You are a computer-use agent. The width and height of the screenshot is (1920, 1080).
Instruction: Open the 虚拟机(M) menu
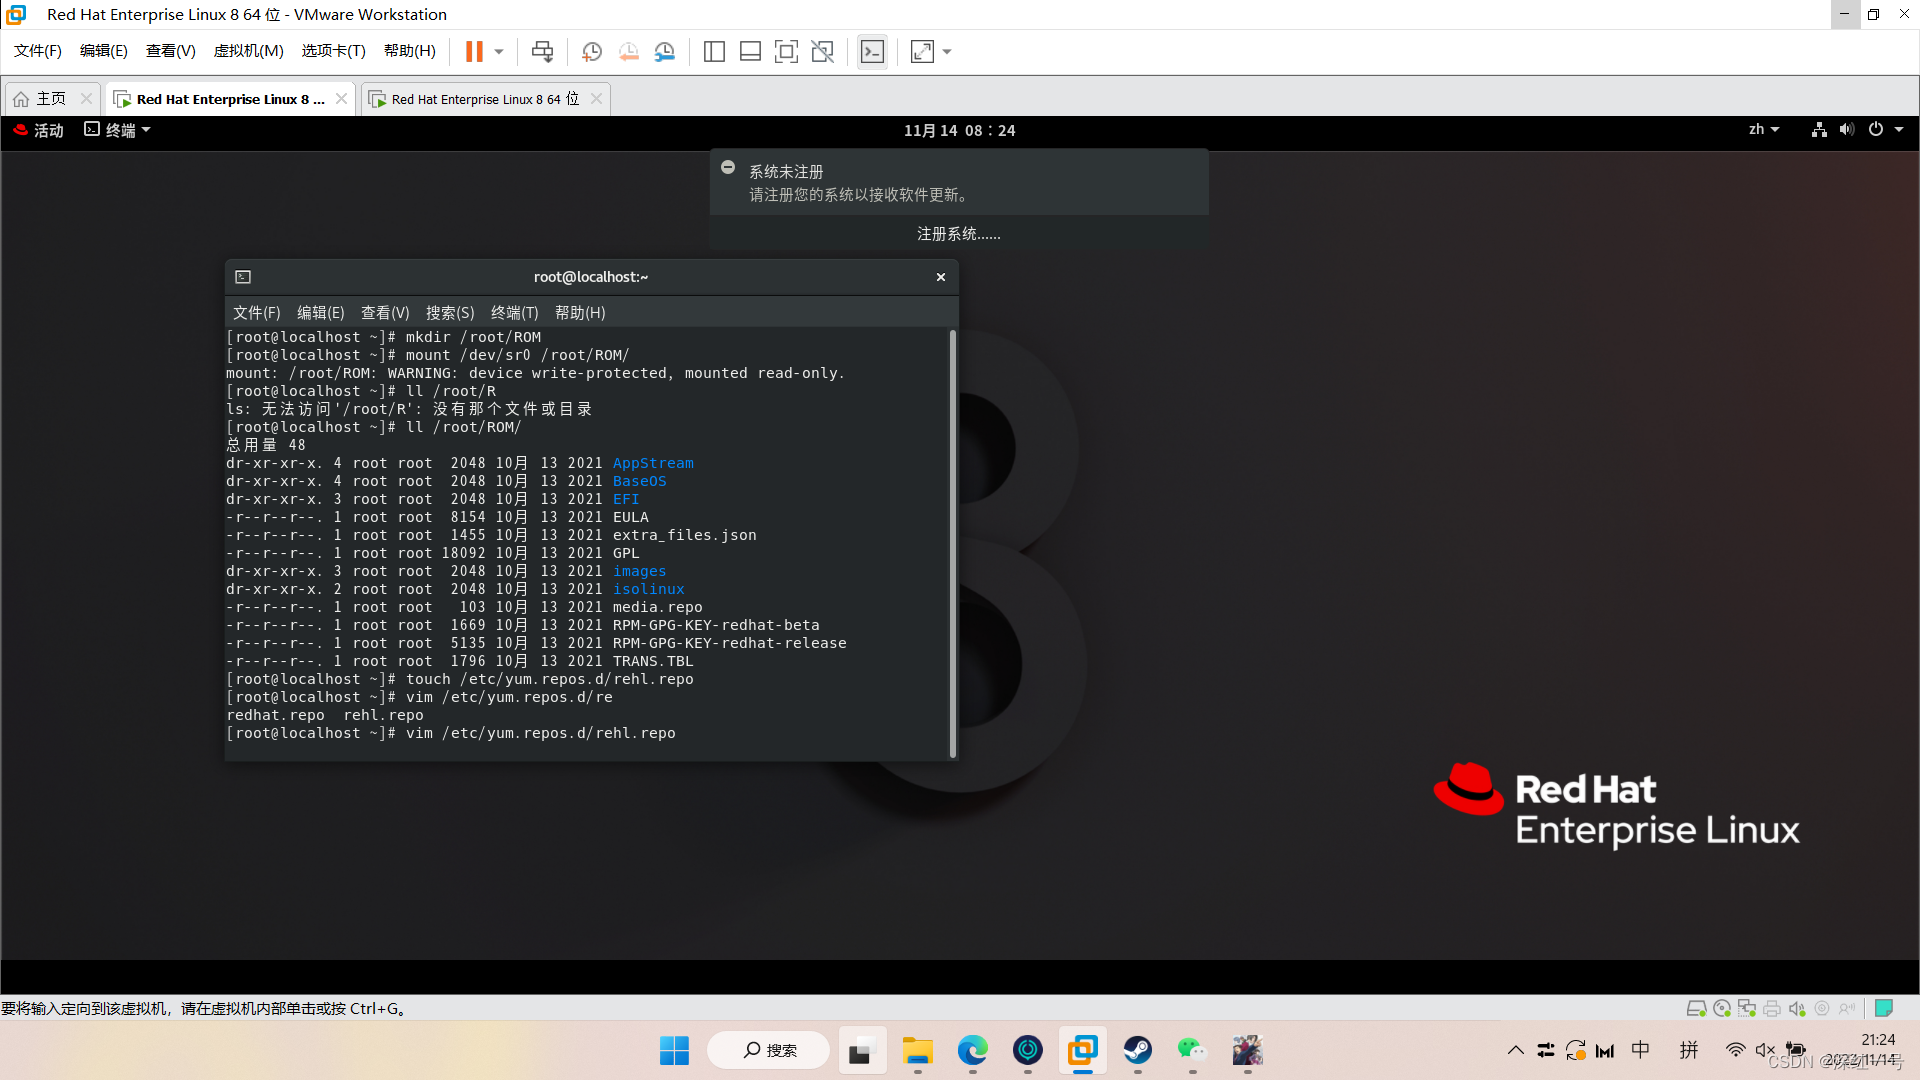(x=248, y=51)
